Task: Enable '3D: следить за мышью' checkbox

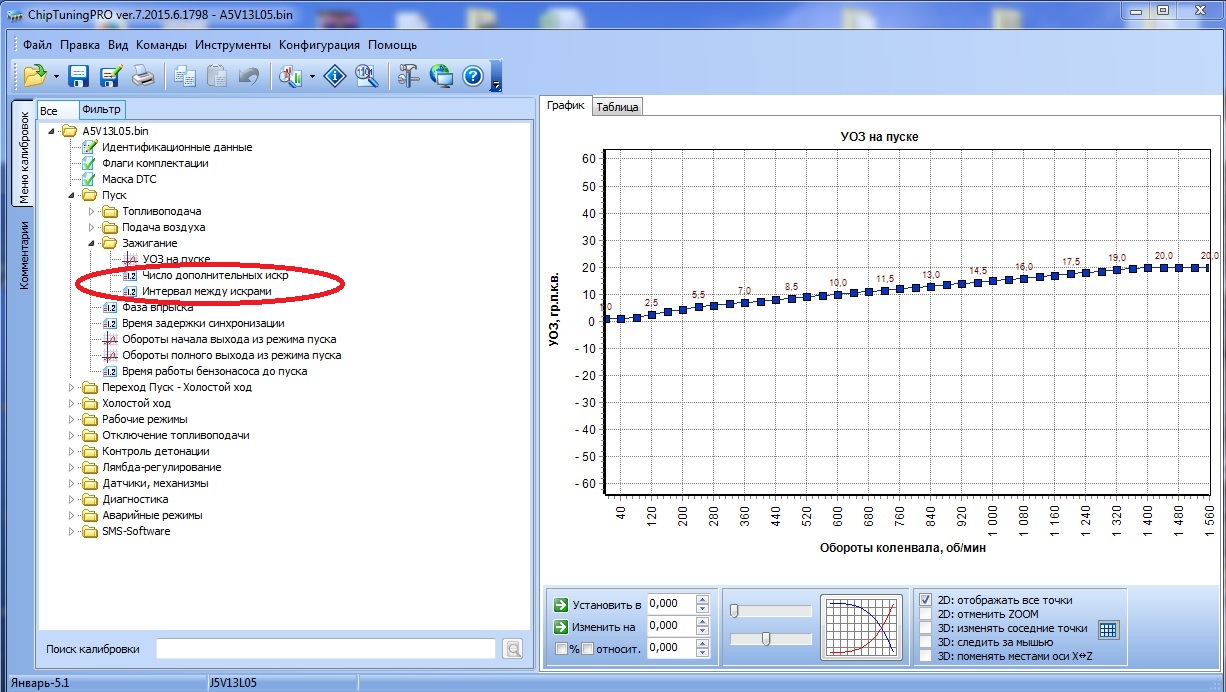Action: (x=926, y=642)
